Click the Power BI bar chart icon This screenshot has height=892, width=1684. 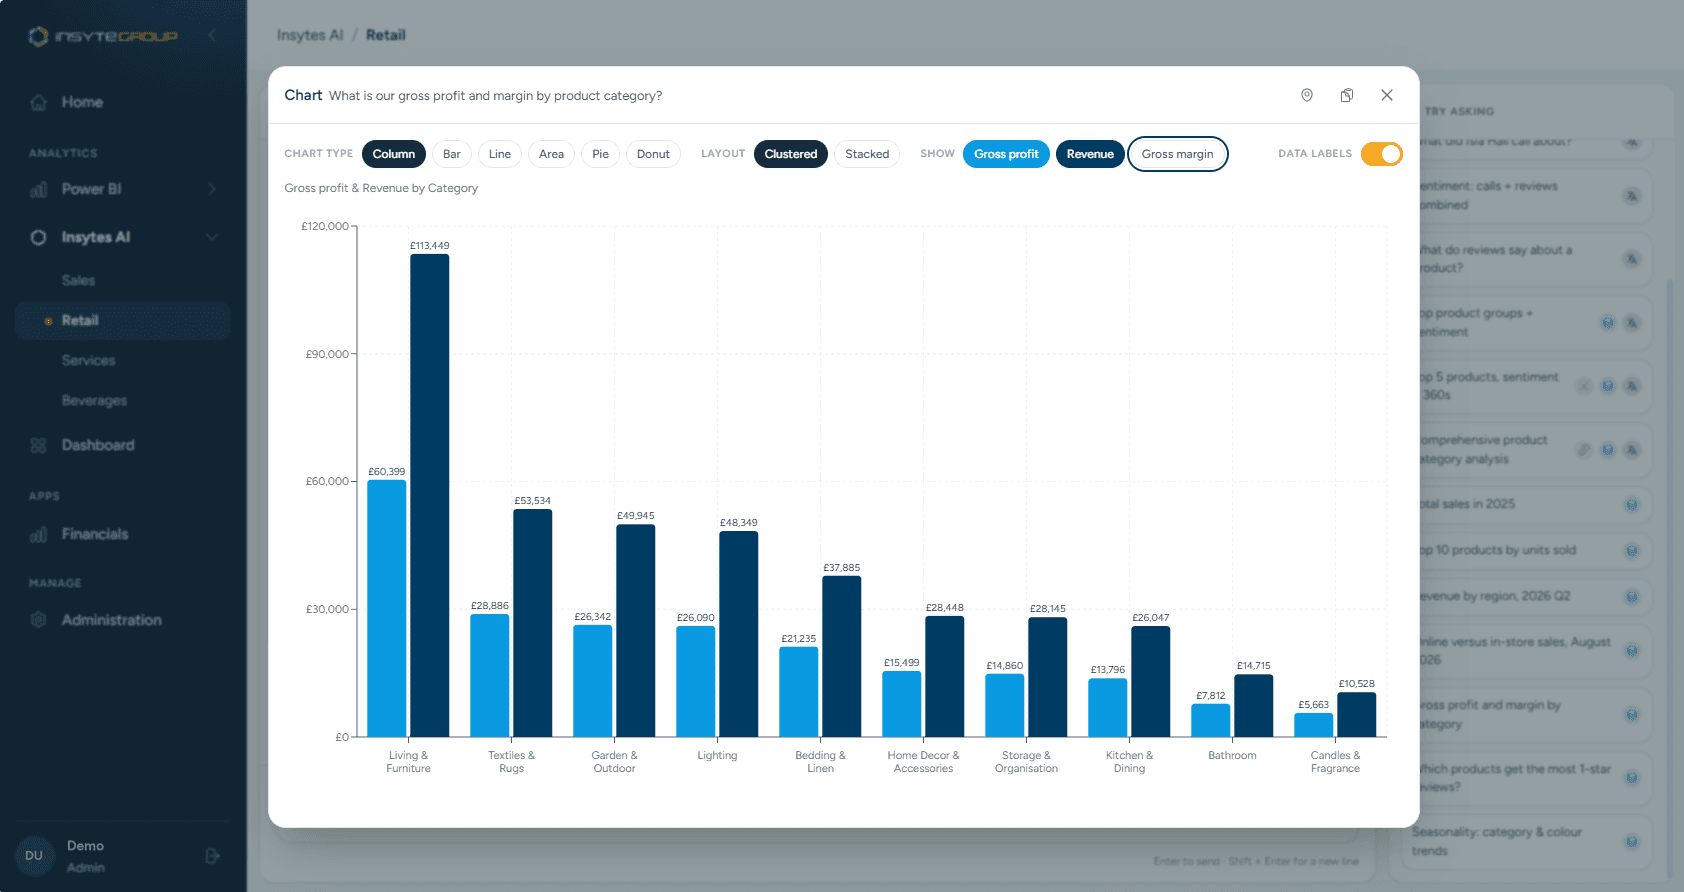[38, 189]
